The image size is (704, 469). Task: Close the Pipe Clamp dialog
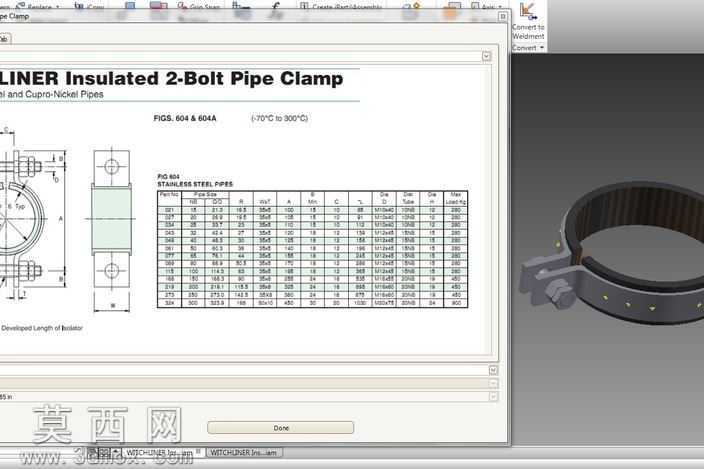click(503, 17)
